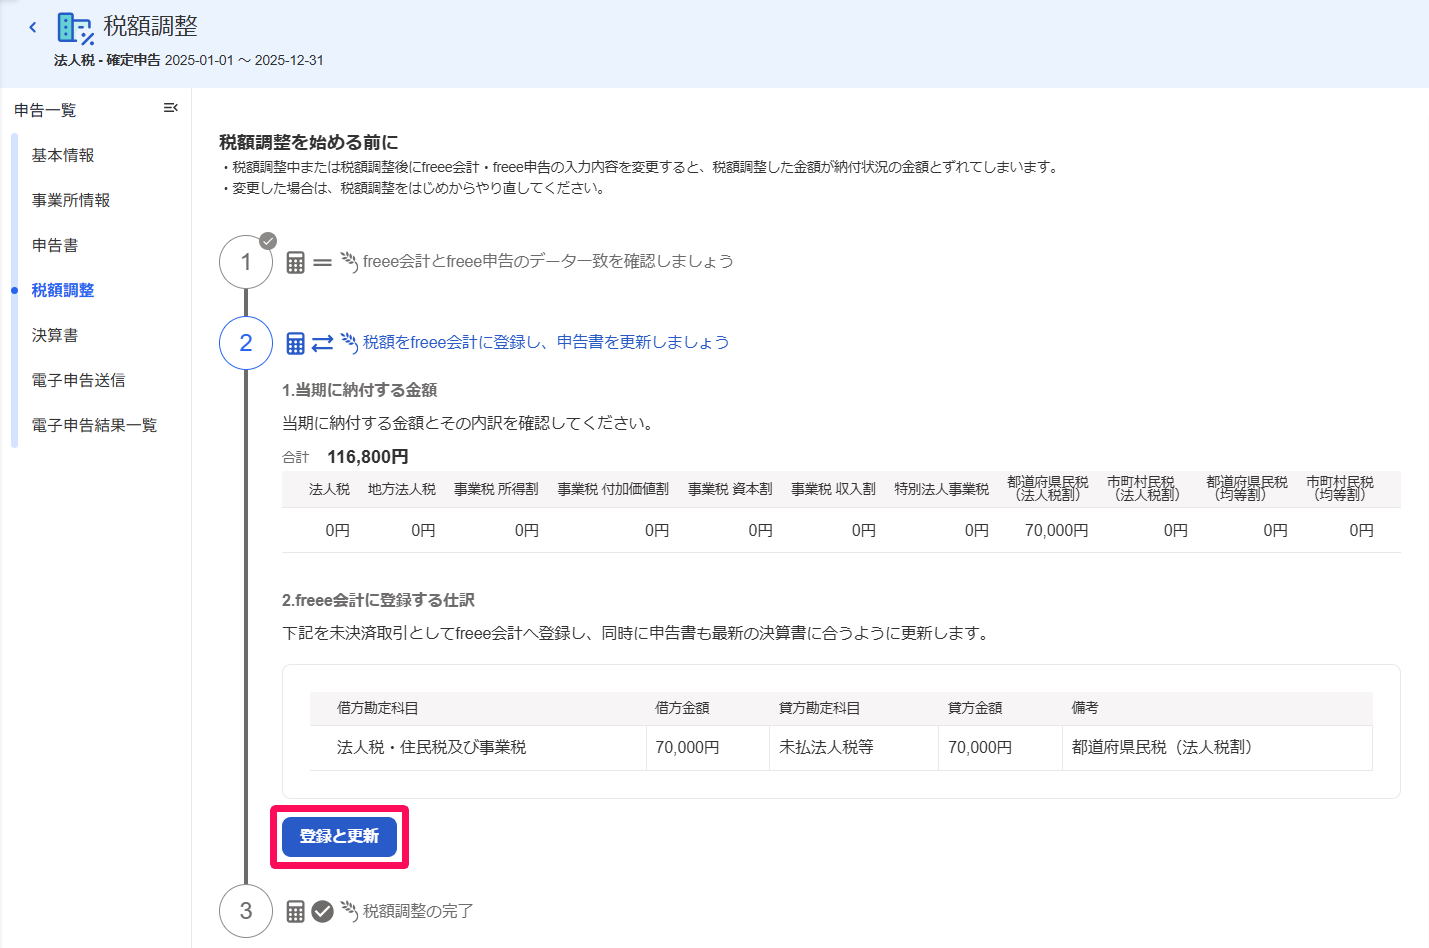
Task: Open 電子申告結果一覧 in the sidebar
Action: tap(94, 425)
